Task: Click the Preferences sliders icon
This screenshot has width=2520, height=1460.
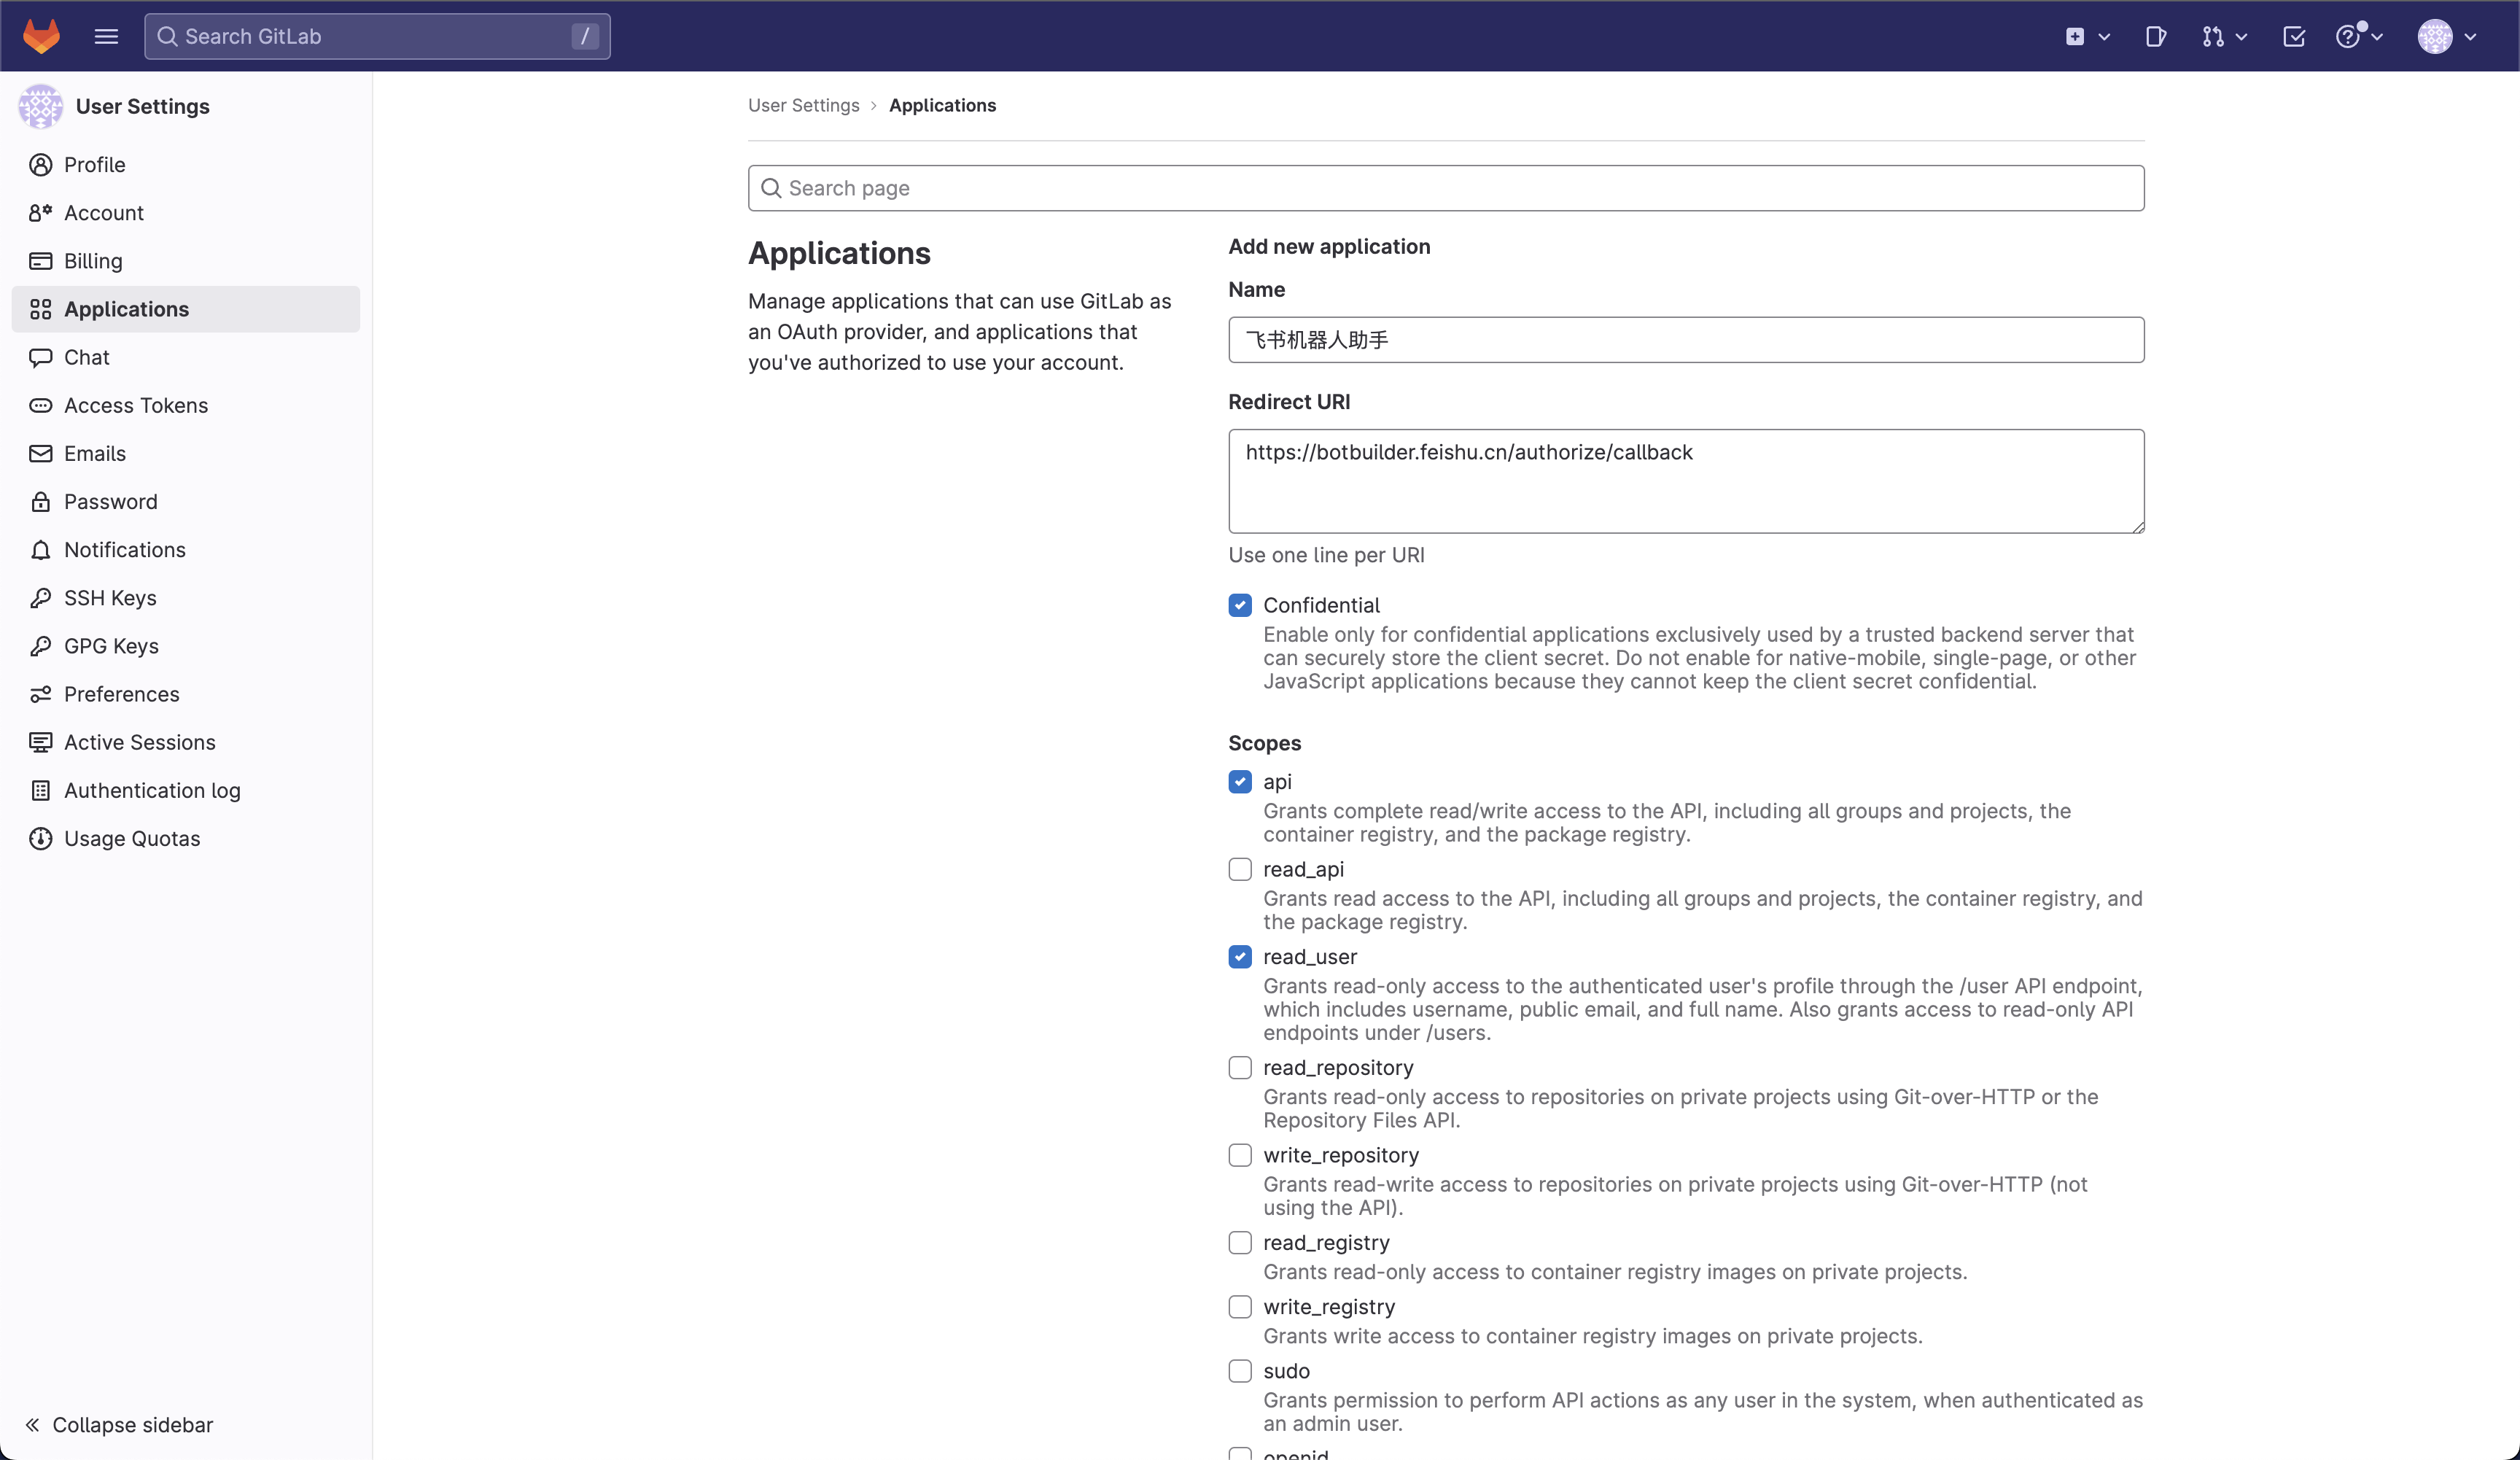Action: [40, 694]
